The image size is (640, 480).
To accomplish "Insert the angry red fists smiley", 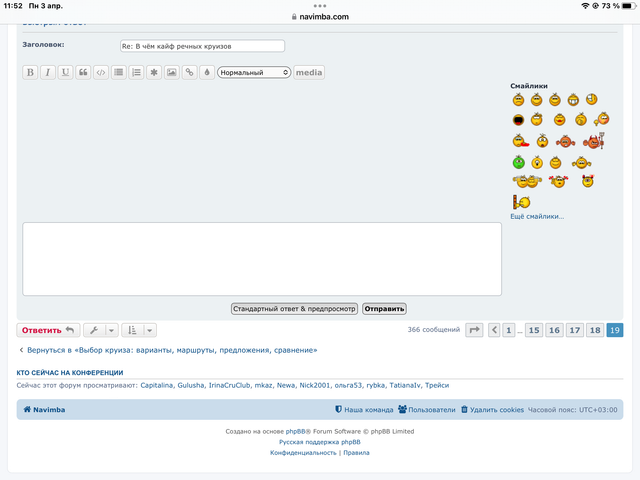I will (566, 142).
